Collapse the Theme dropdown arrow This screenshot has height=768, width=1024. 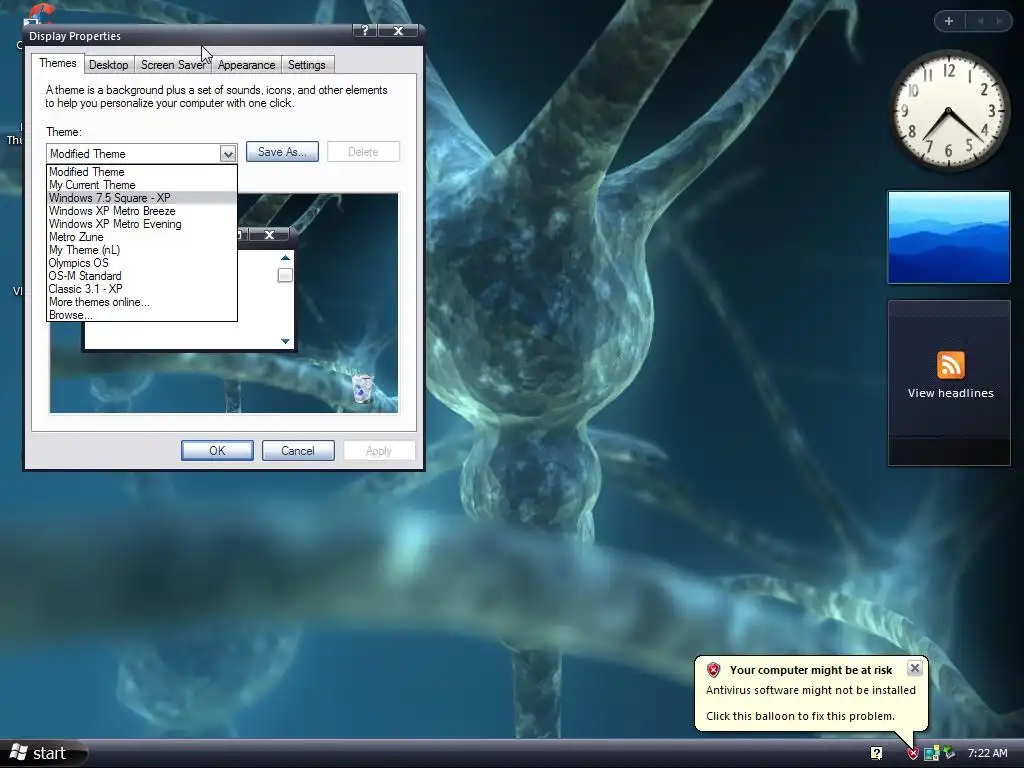[x=227, y=153]
